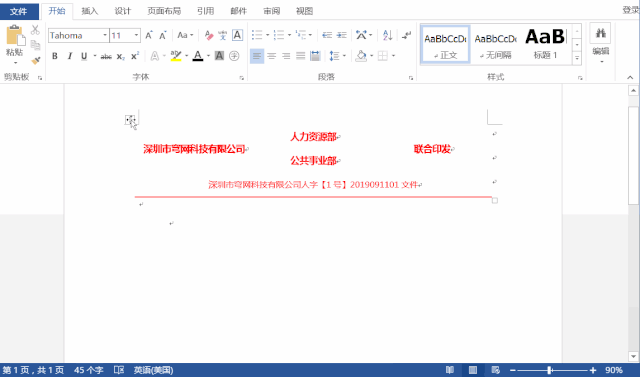Apply yellow text highlight color
Screen dimensions: 640x377
[x=176, y=56]
